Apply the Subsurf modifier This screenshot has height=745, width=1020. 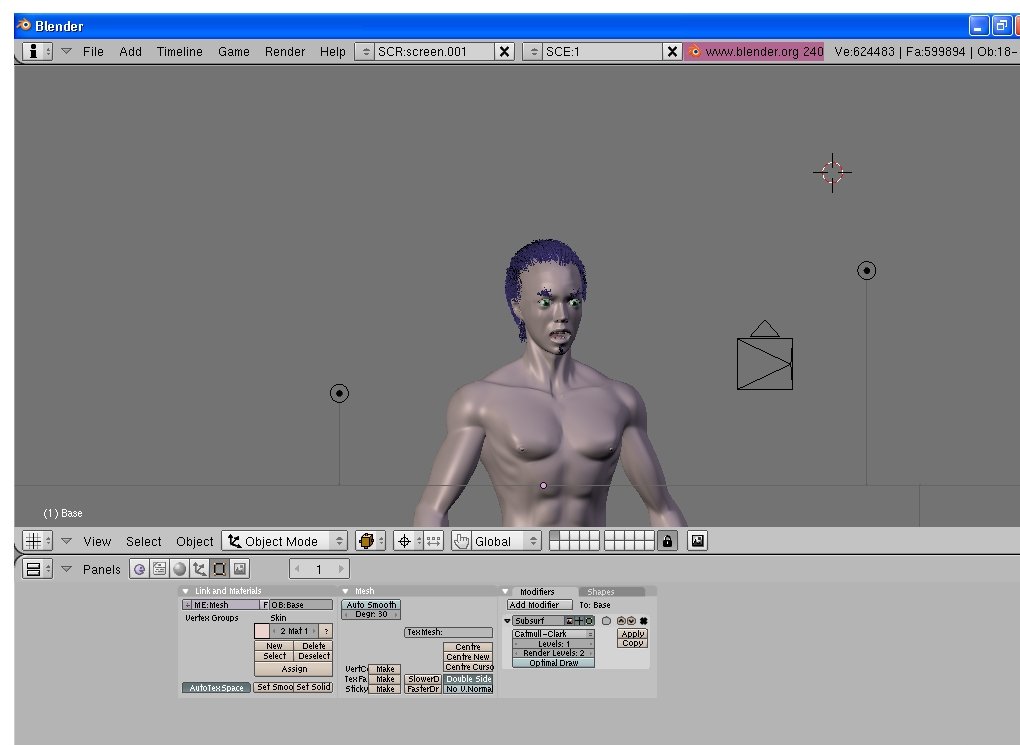(x=632, y=634)
